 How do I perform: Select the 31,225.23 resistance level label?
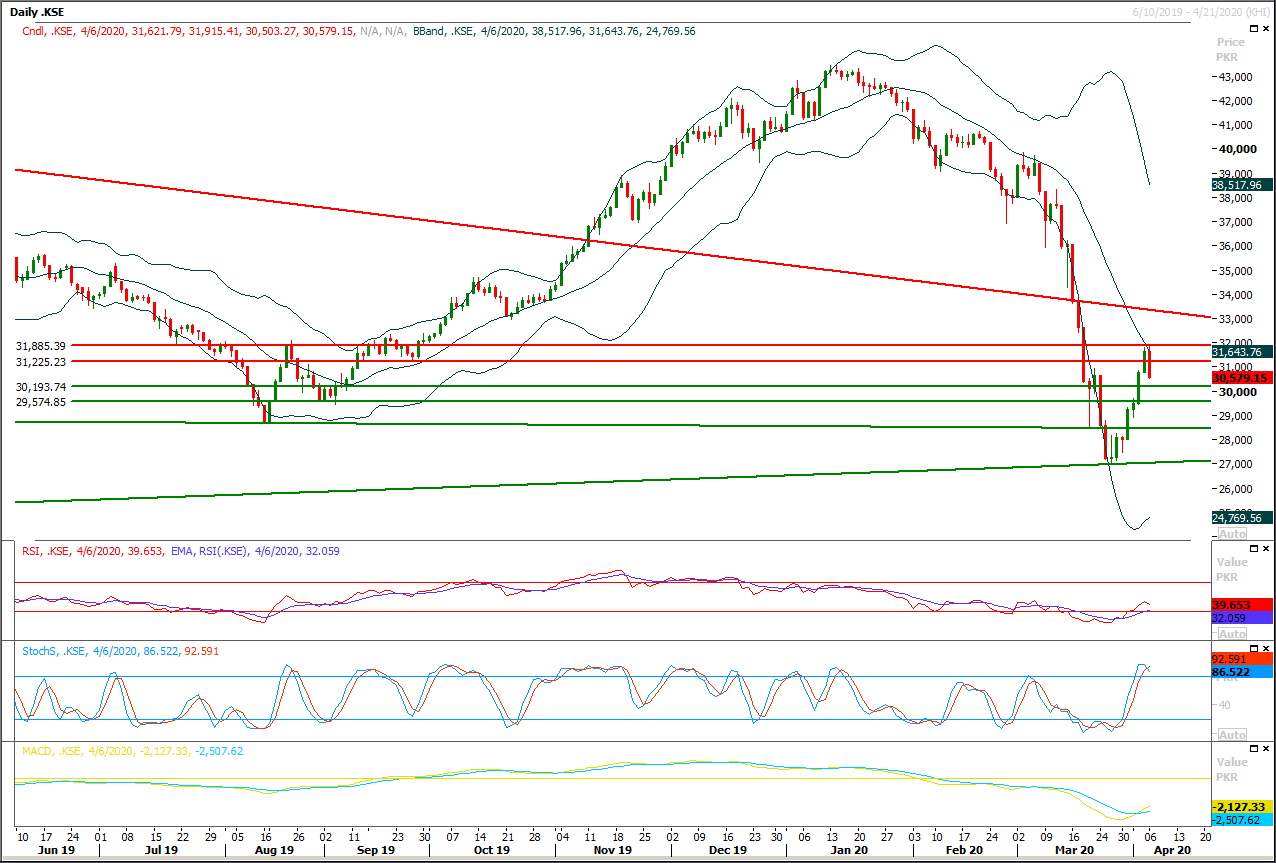click(41, 362)
